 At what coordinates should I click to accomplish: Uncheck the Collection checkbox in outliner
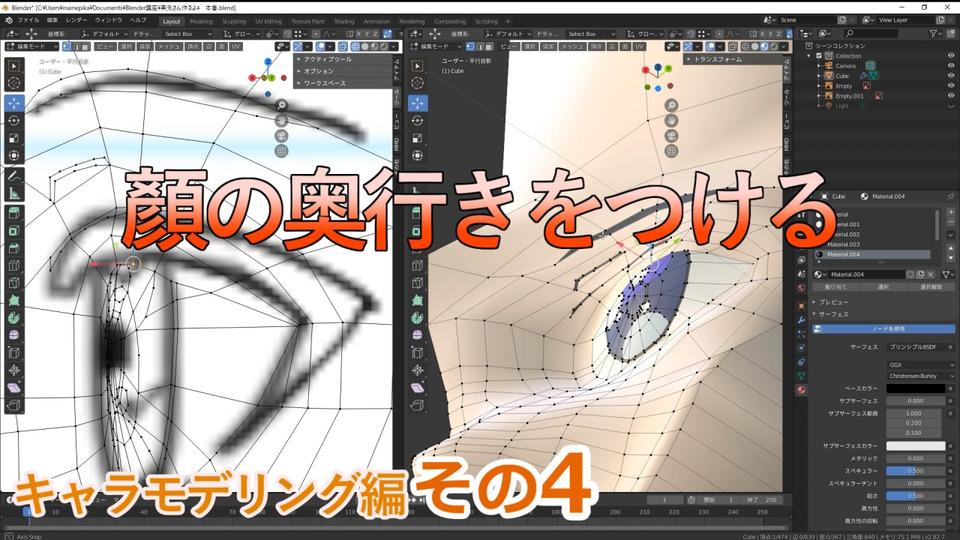click(x=819, y=56)
